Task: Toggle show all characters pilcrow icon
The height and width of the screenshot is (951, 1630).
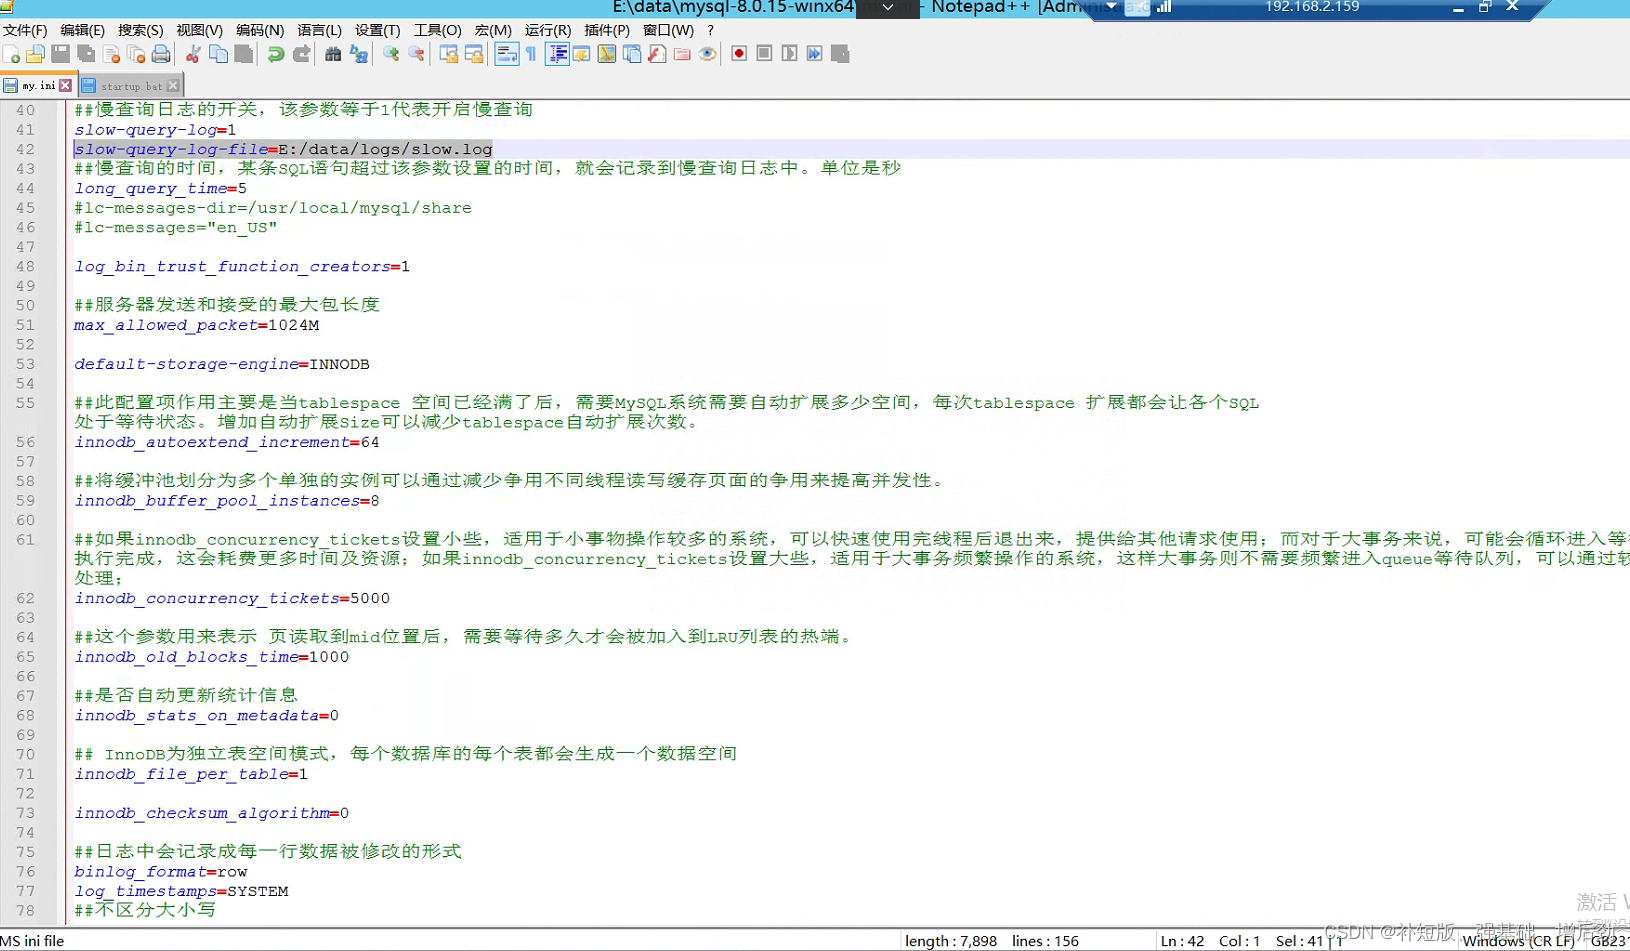Action: pos(531,54)
